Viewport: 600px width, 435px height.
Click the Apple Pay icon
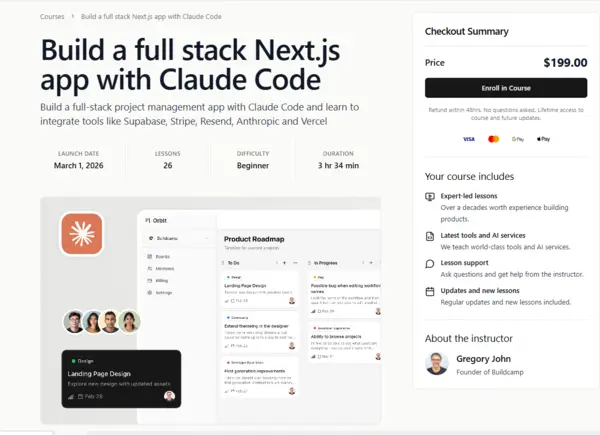click(x=543, y=139)
